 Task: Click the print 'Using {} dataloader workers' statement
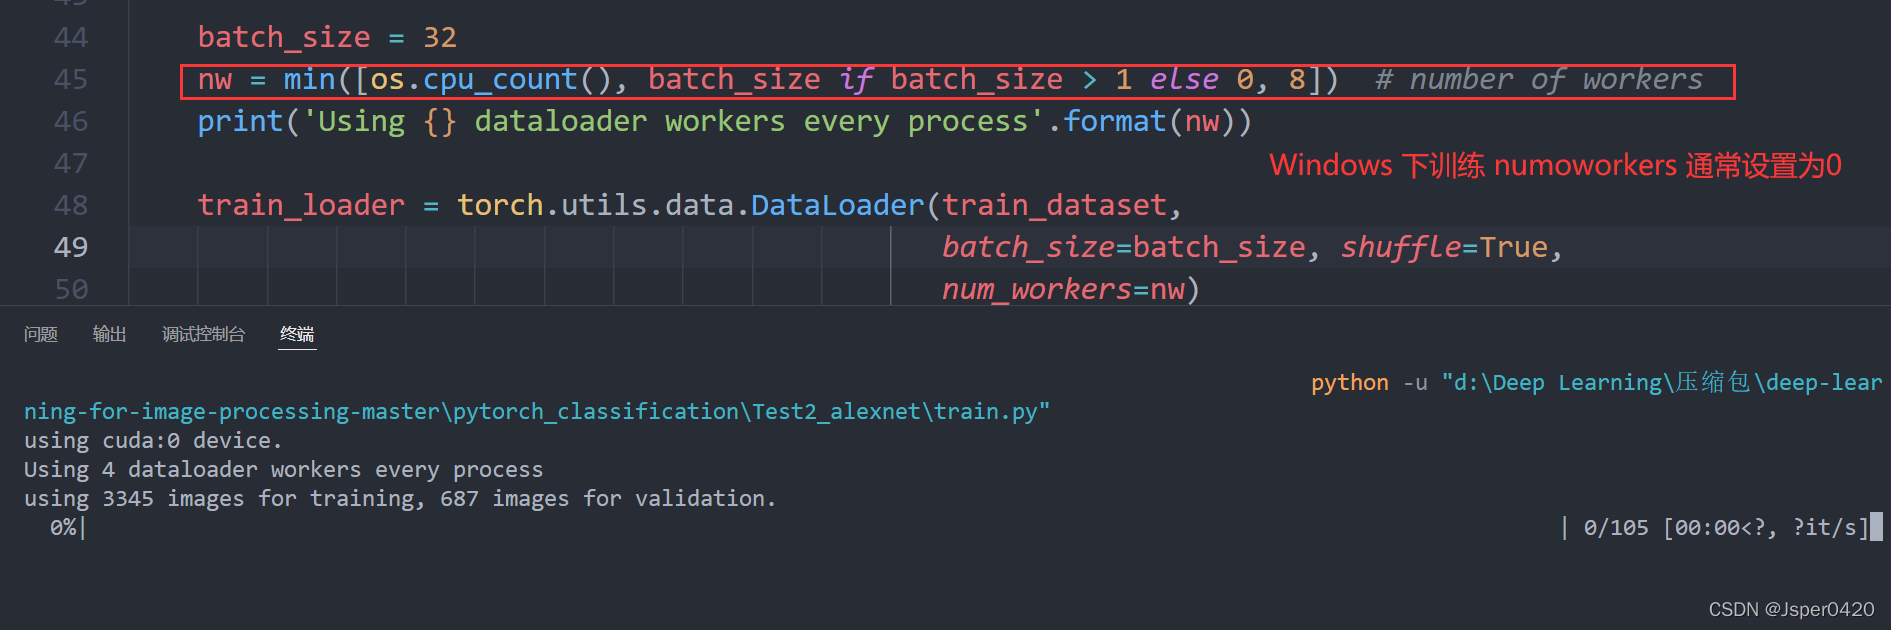[724, 122]
